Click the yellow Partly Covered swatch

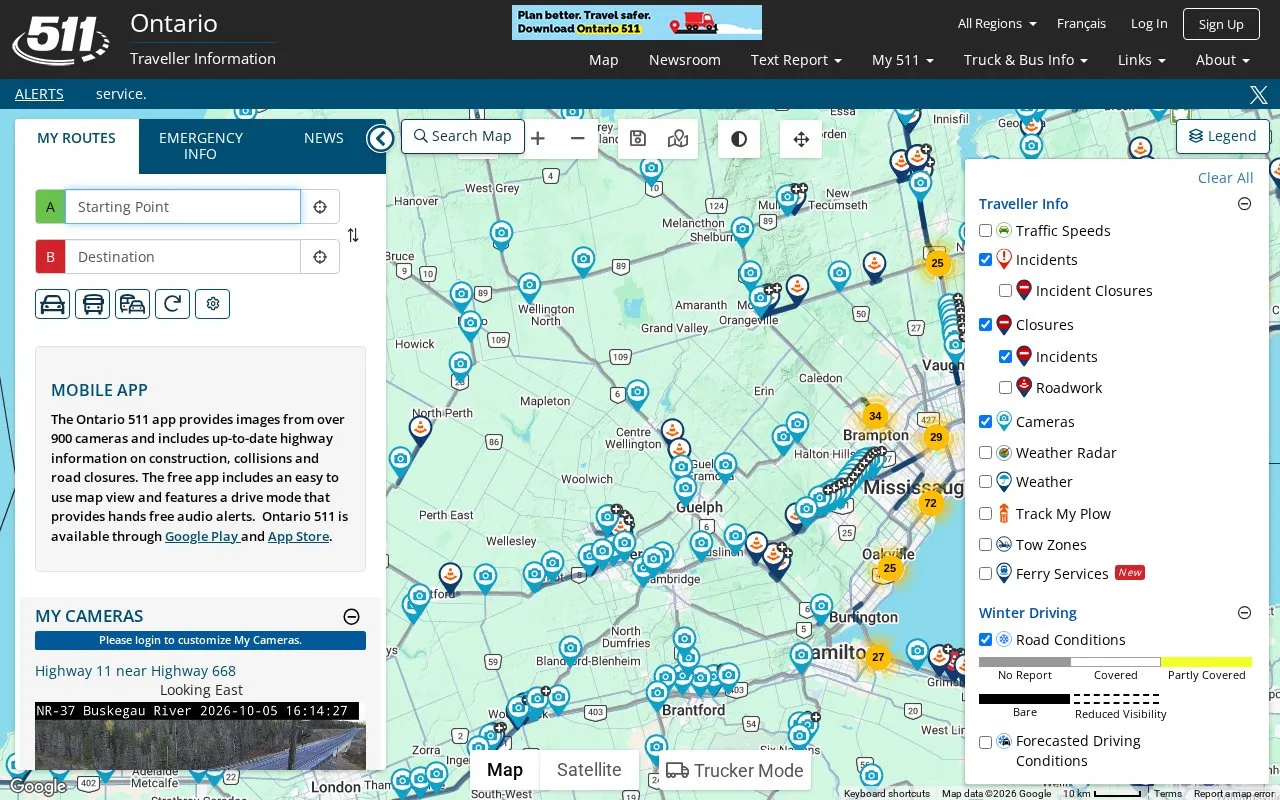[x=1206, y=662]
